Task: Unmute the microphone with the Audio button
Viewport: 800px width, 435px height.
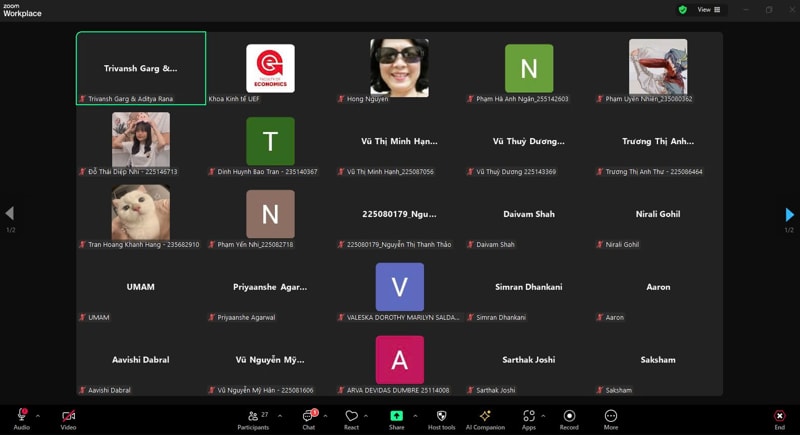Action: [x=21, y=417]
